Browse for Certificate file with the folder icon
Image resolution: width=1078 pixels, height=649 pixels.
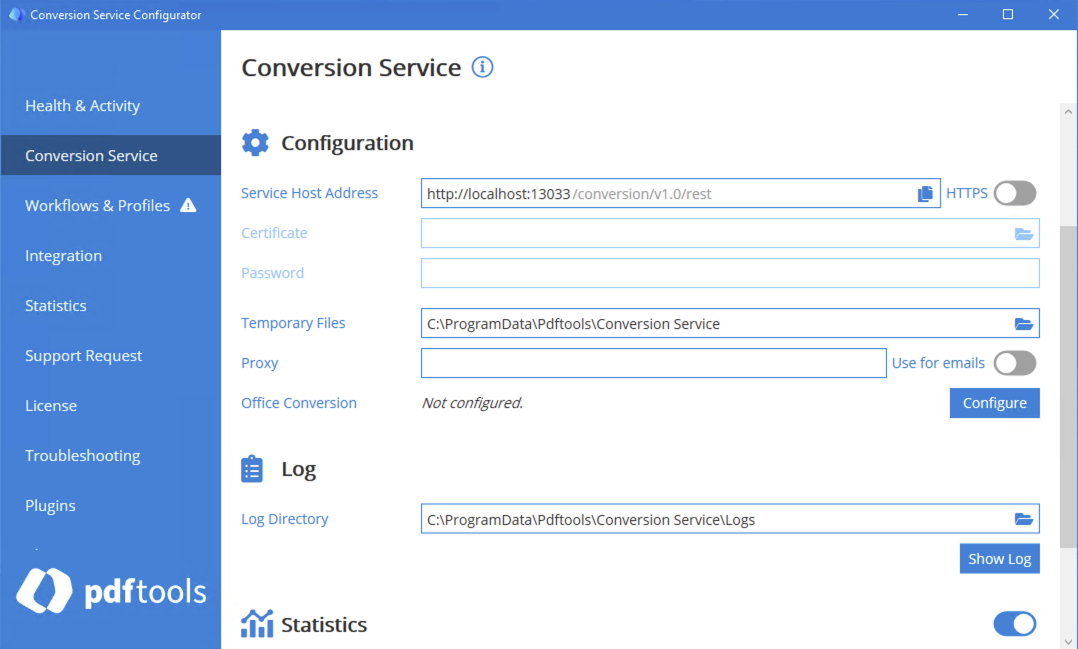tap(1024, 234)
